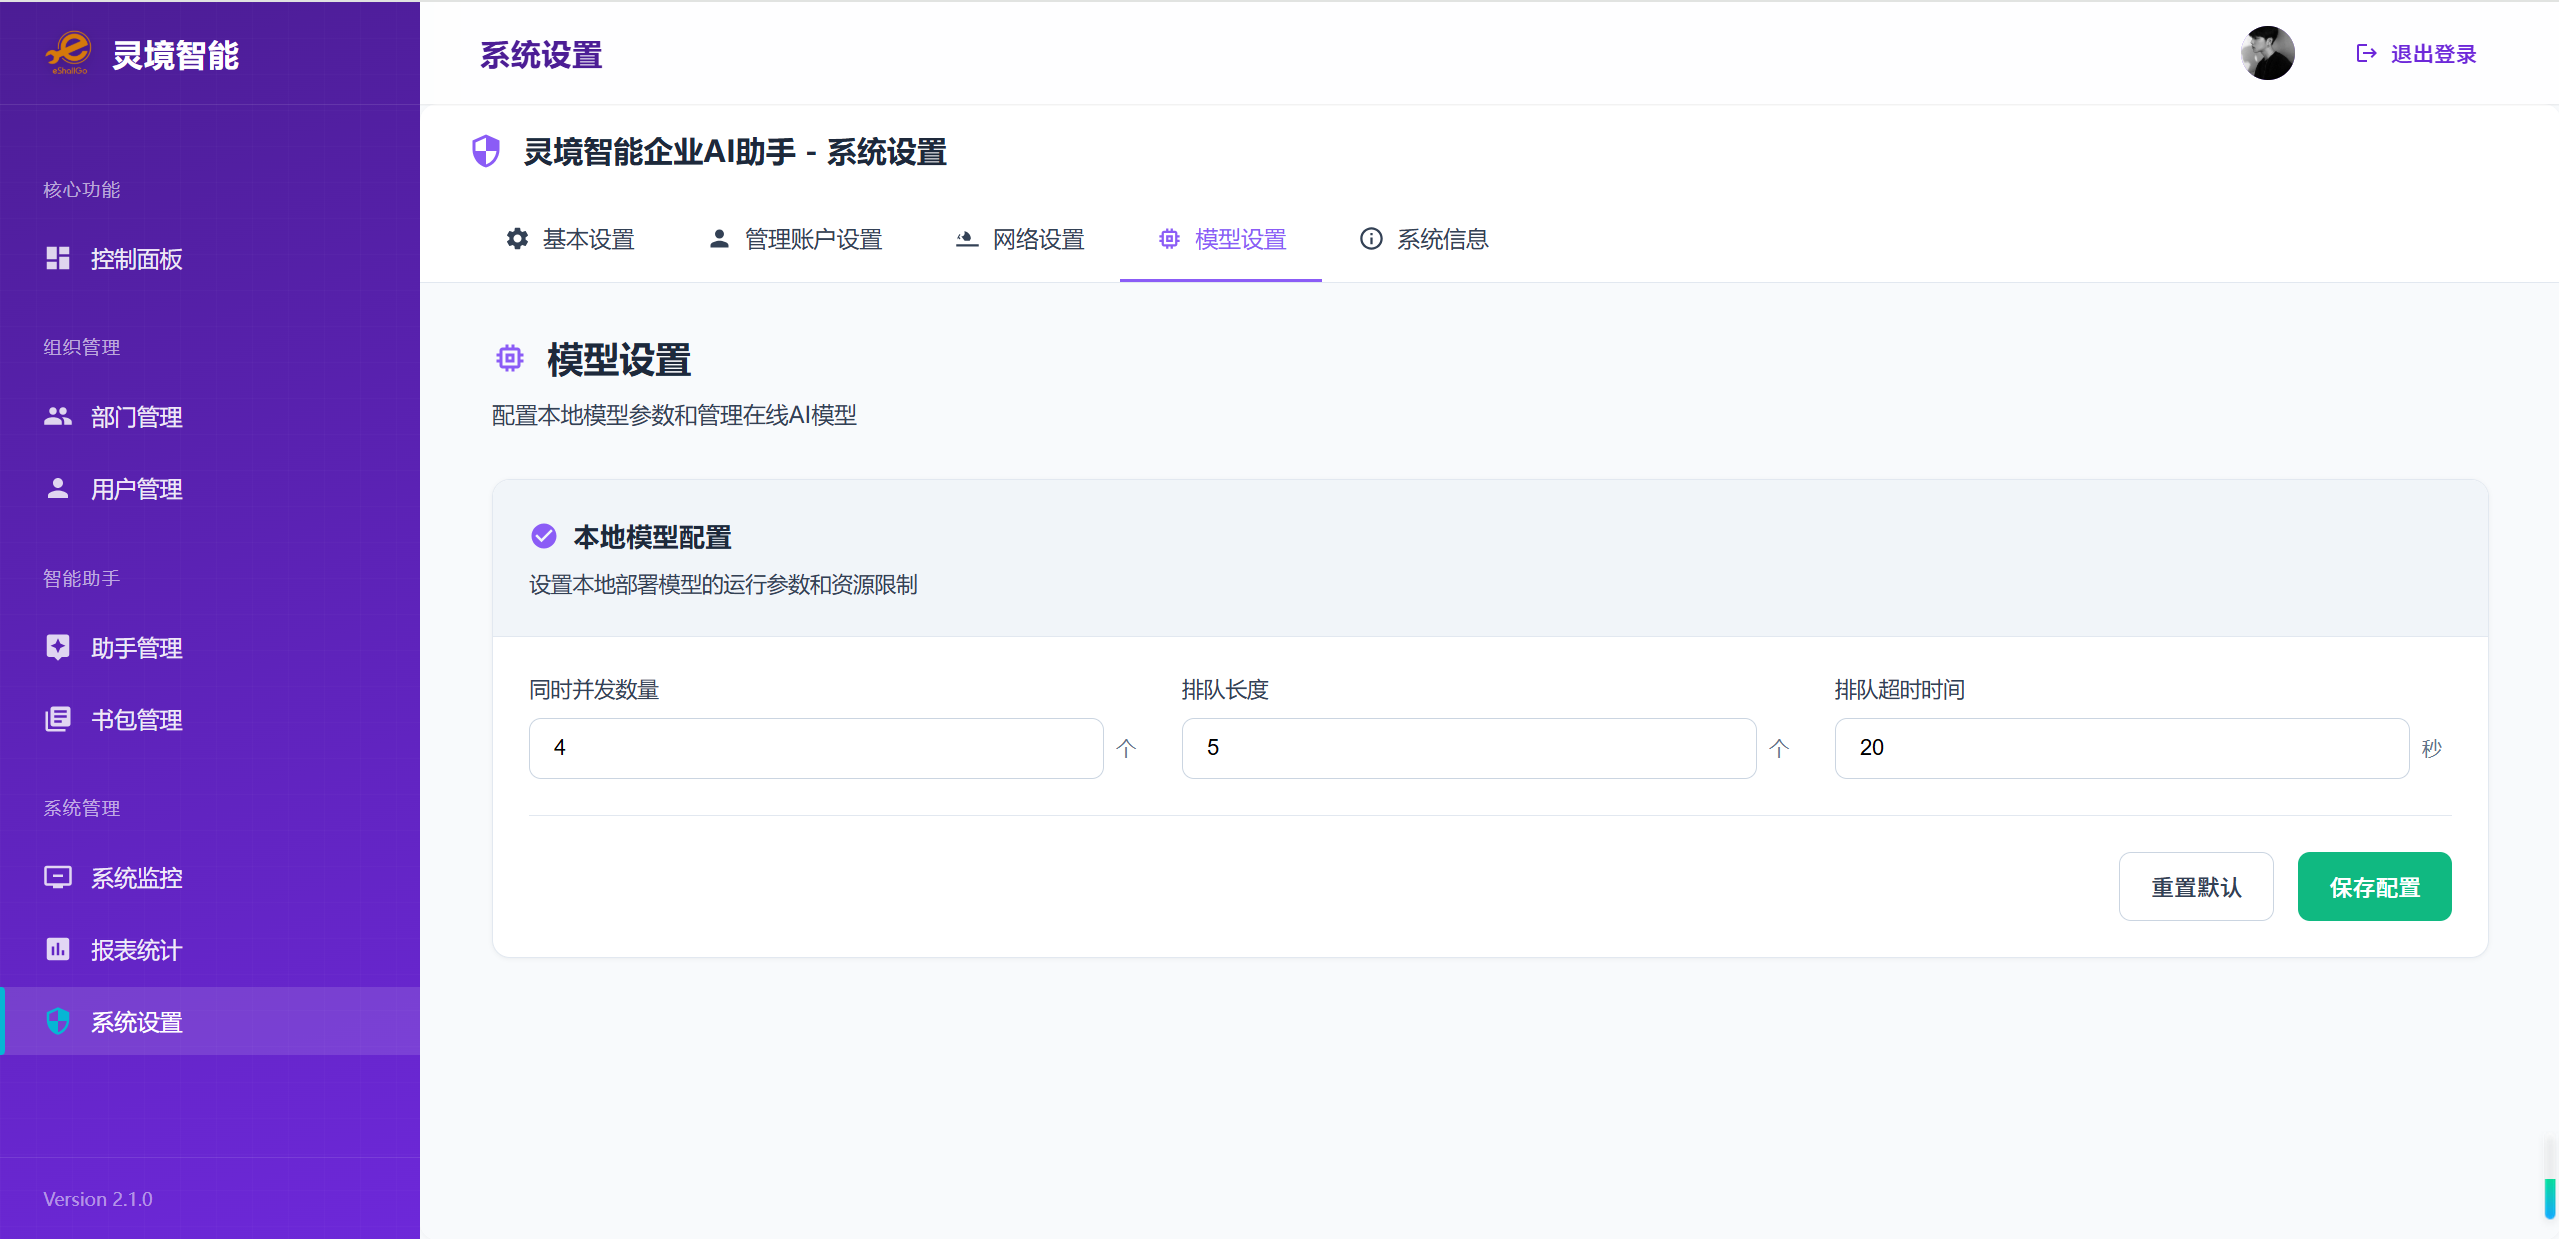
Task: Click the 灵境智能 logo icon
Action: (x=68, y=52)
